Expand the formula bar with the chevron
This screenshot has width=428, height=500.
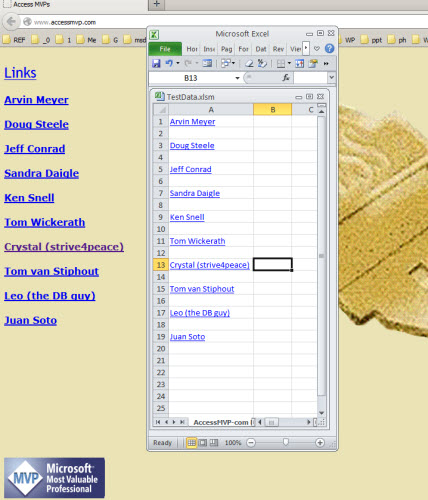(x=331, y=77)
